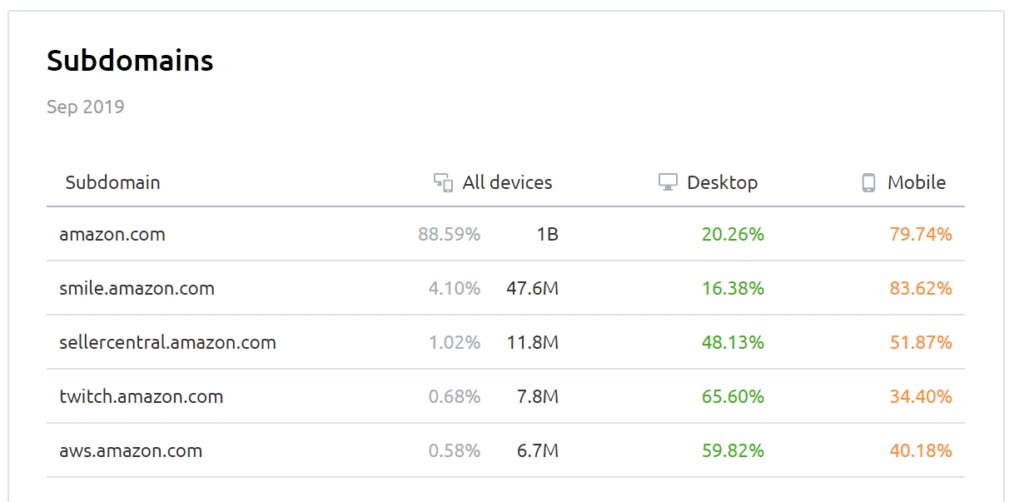Click the 47.6M traffic value
Viewport: 1024px width, 502px height.
[532, 288]
